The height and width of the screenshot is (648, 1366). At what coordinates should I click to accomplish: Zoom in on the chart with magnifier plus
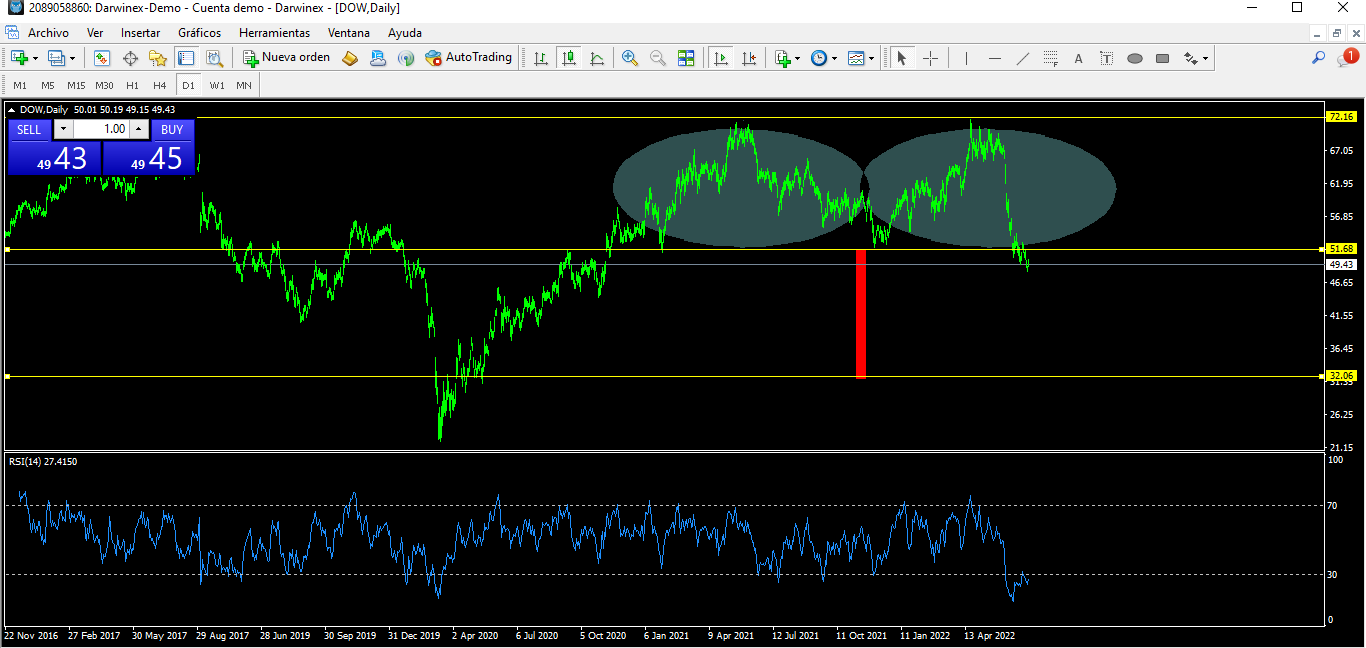click(630, 58)
